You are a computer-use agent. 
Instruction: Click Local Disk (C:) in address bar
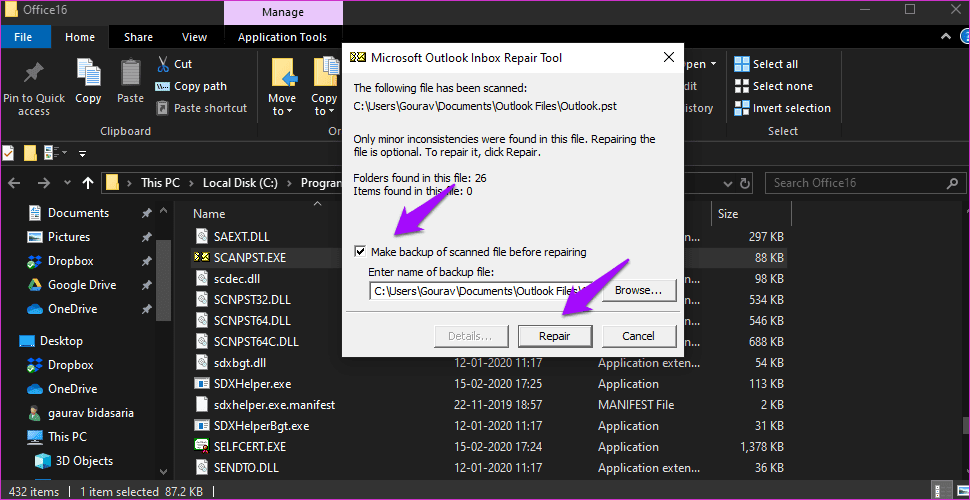(241, 183)
